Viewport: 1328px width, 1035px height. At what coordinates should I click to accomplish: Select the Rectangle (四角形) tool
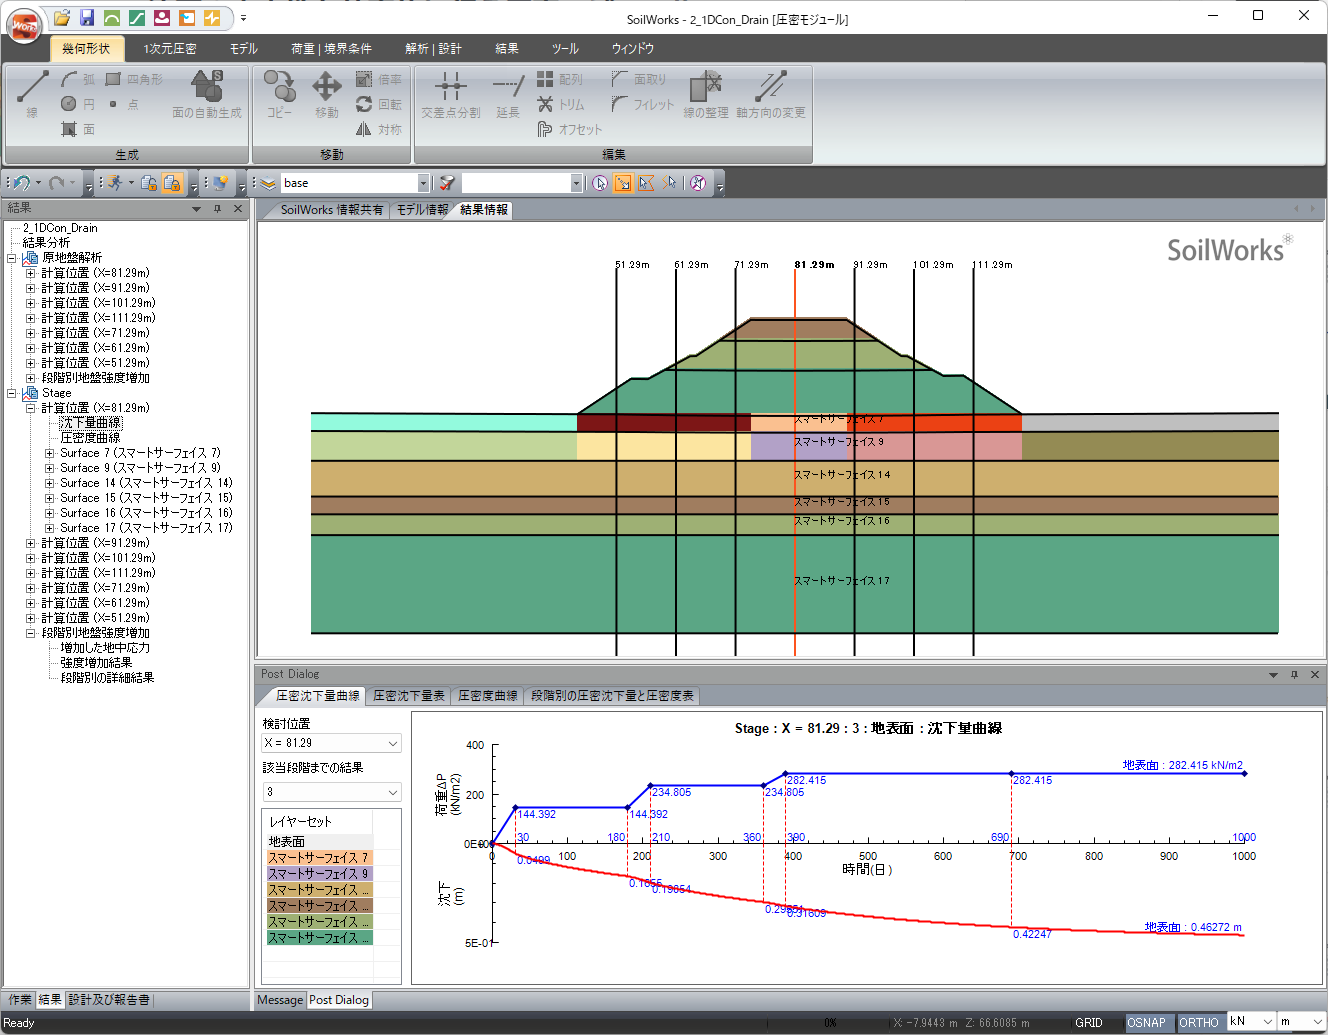[x=134, y=79]
